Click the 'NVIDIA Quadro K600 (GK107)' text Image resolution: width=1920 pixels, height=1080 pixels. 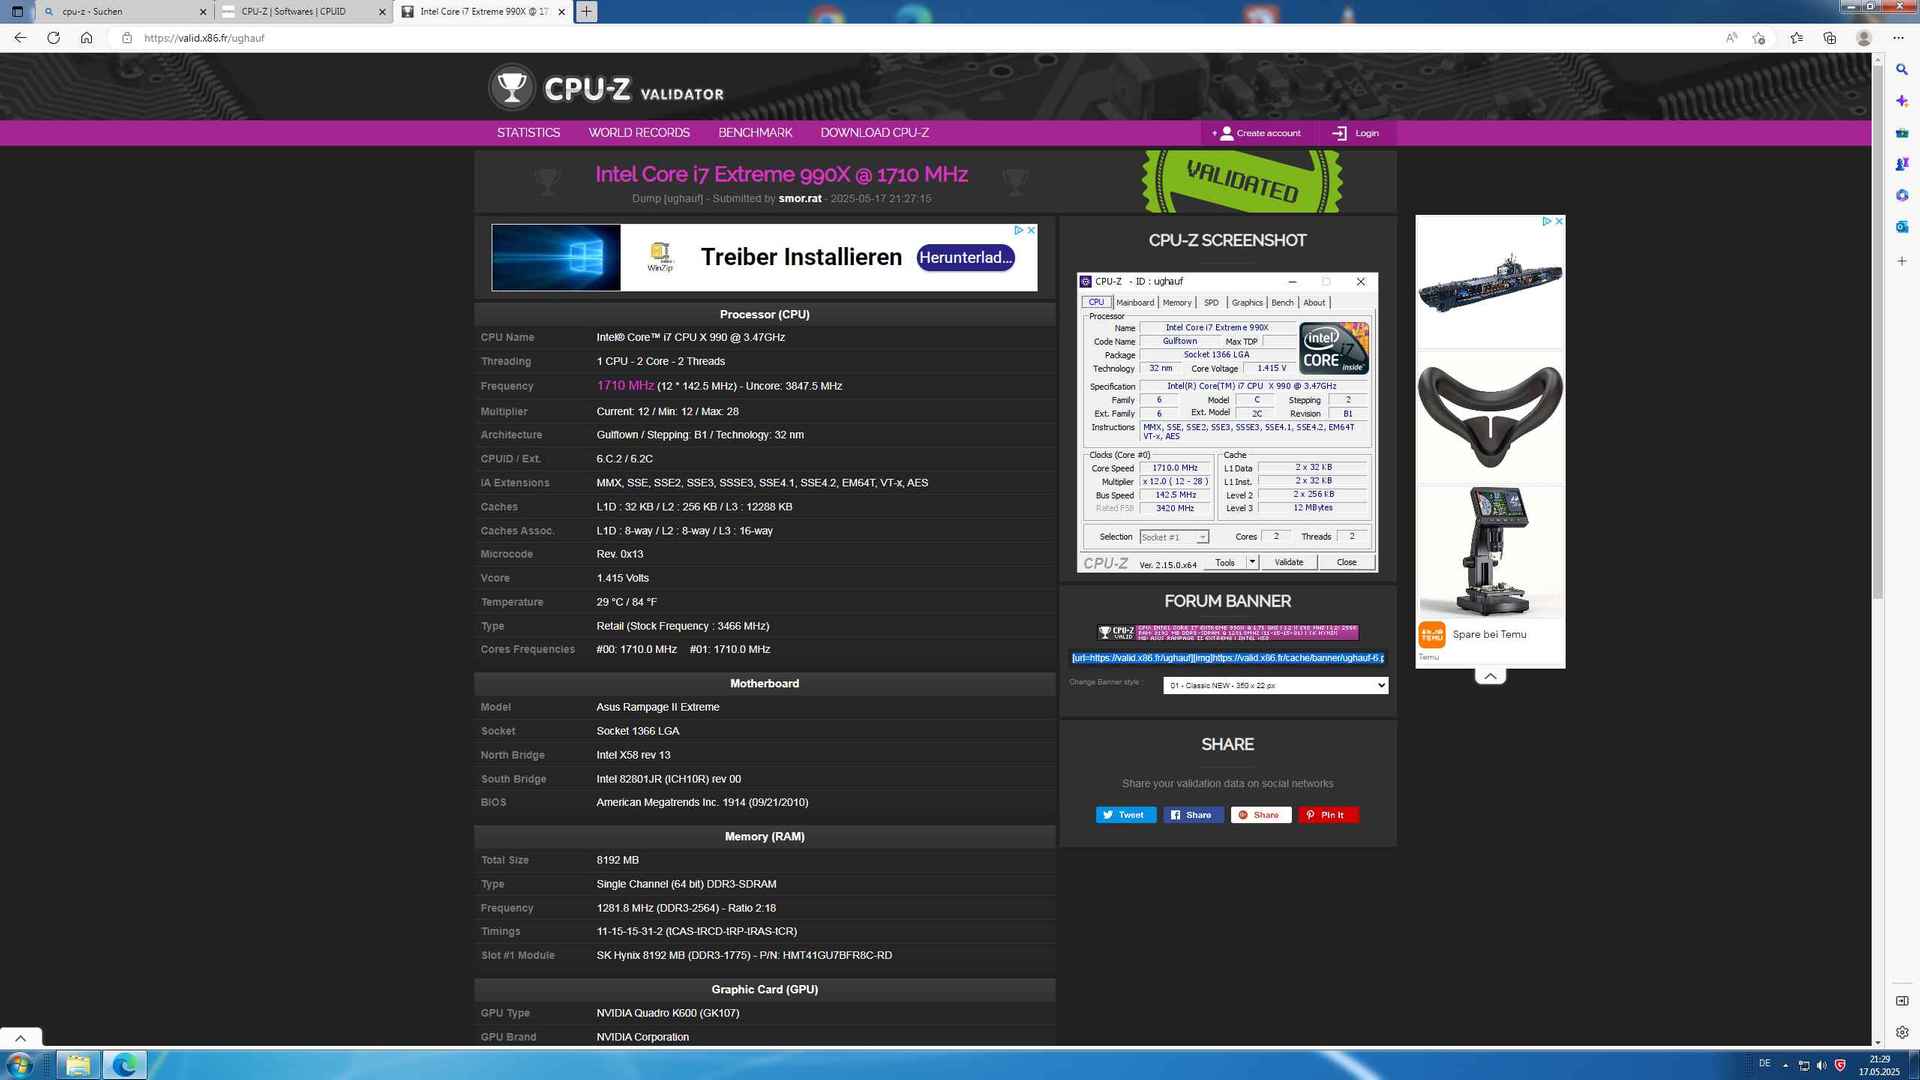pos(668,1013)
